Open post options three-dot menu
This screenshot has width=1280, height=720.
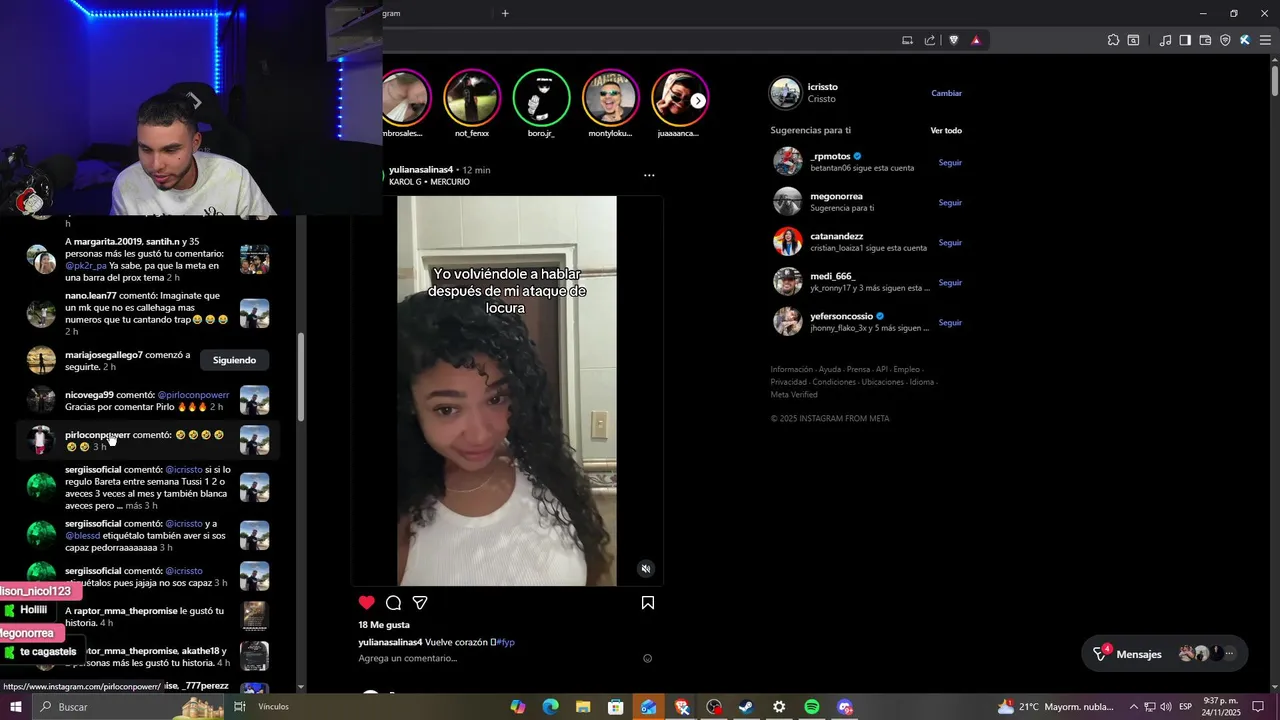point(649,175)
